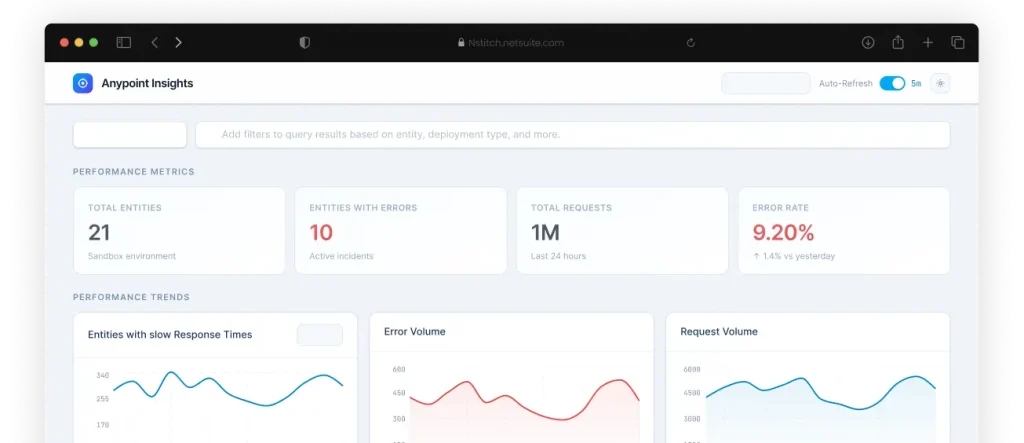Viewport: 1024px width, 443px height.
Task: Click the 255 axis label
Action: [x=103, y=399]
